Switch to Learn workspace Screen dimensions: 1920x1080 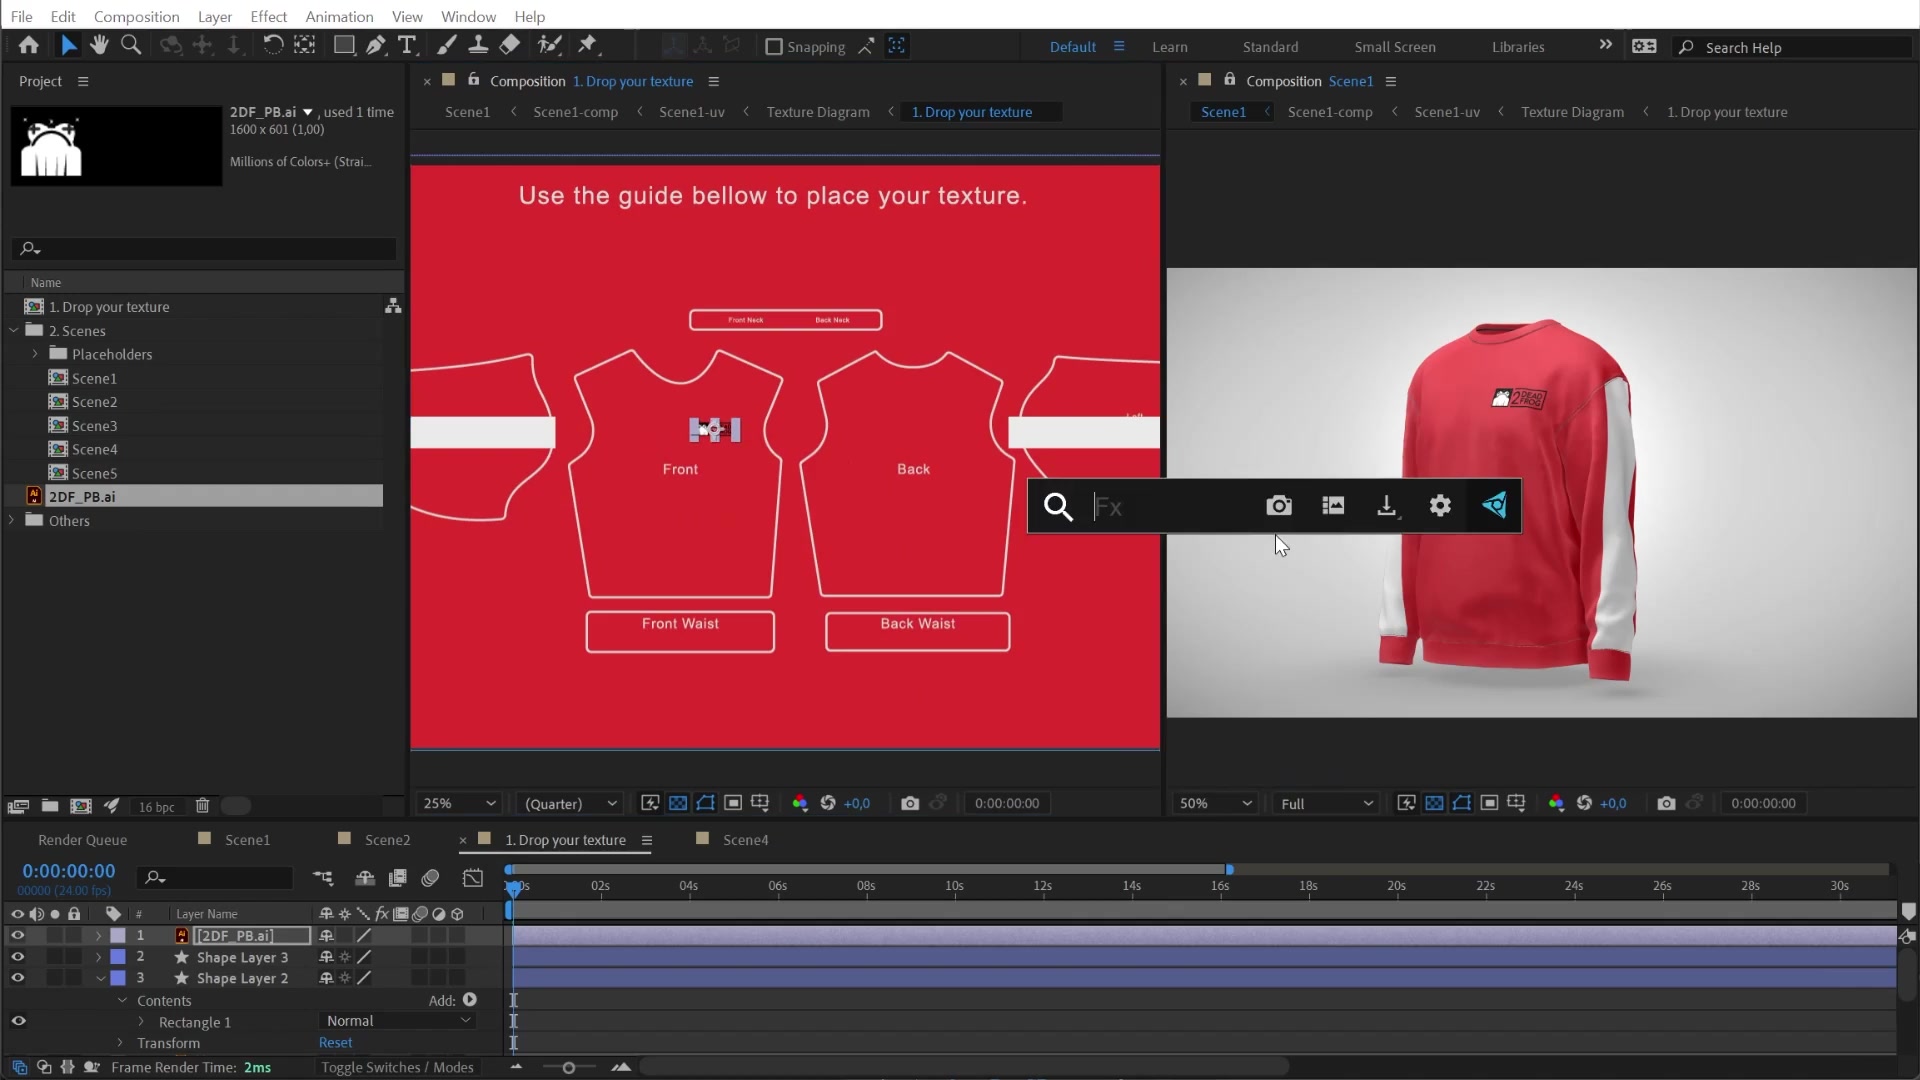[x=1169, y=47]
